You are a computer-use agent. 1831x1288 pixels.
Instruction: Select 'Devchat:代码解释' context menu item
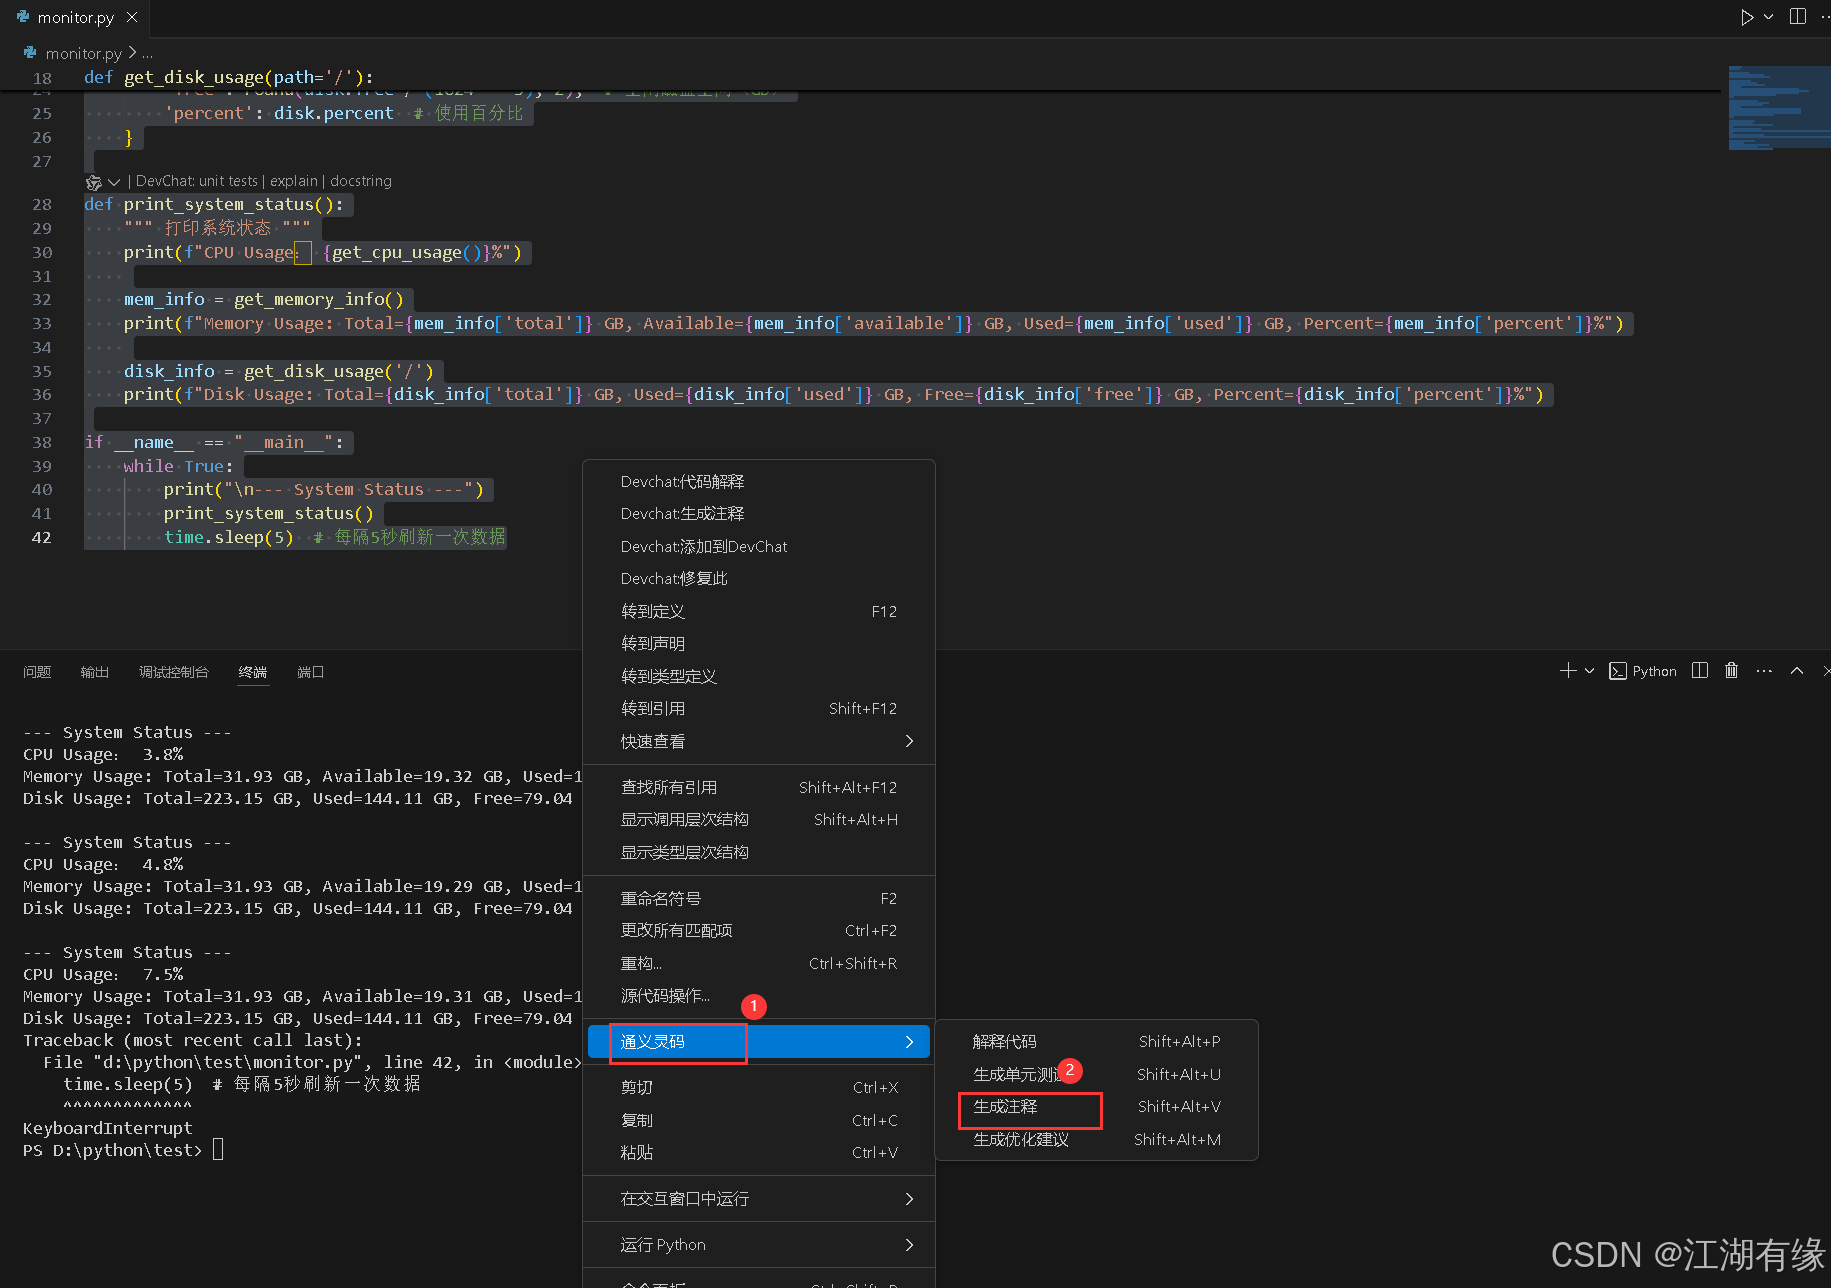pyautogui.click(x=759, y=482)
